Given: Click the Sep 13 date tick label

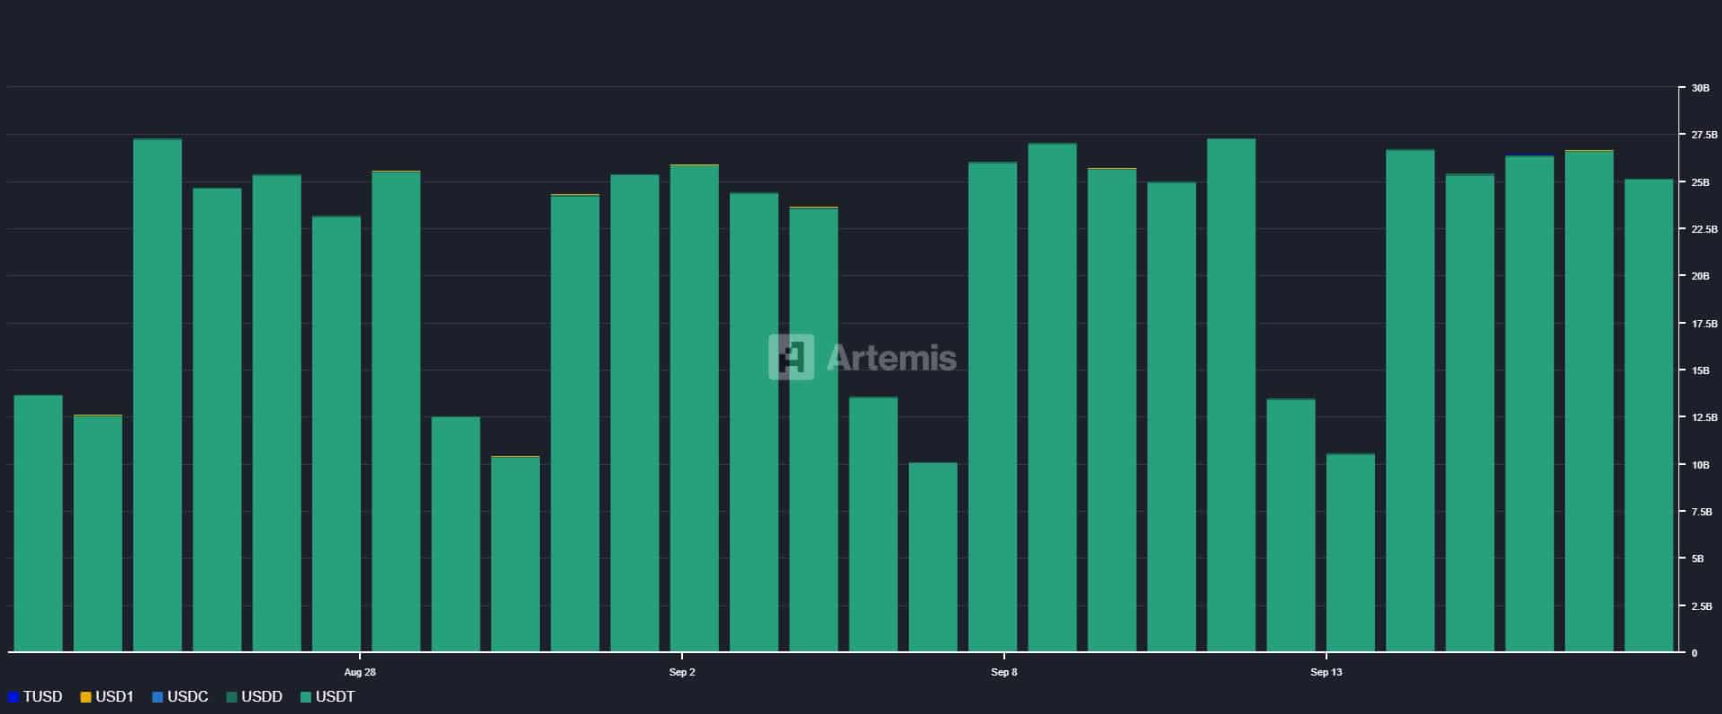Looking at the screenshot, I should tap(1326, 672).
